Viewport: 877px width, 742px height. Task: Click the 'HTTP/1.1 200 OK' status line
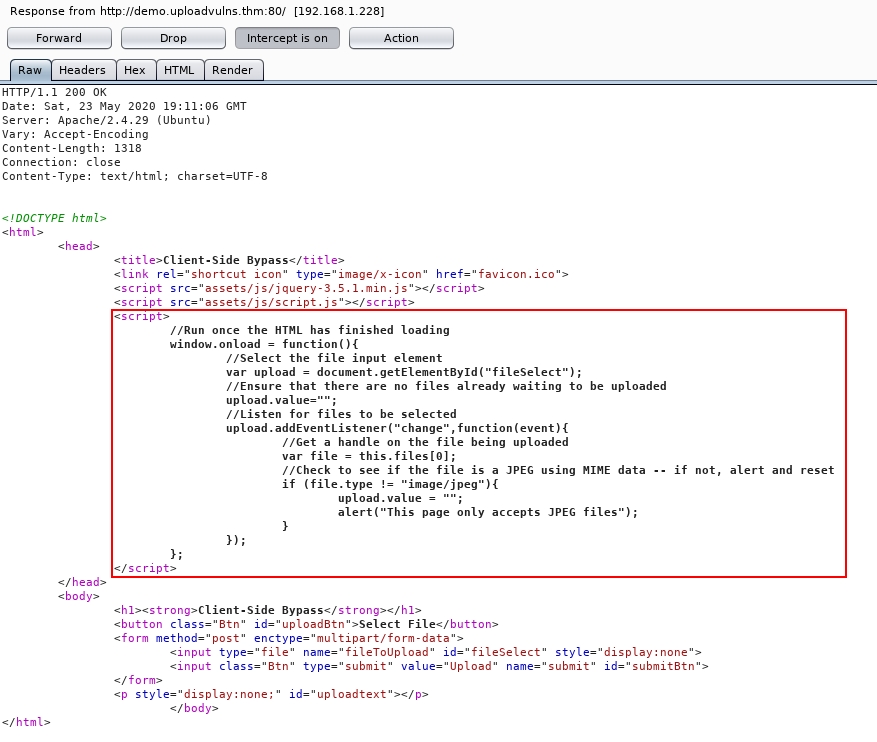54,92
